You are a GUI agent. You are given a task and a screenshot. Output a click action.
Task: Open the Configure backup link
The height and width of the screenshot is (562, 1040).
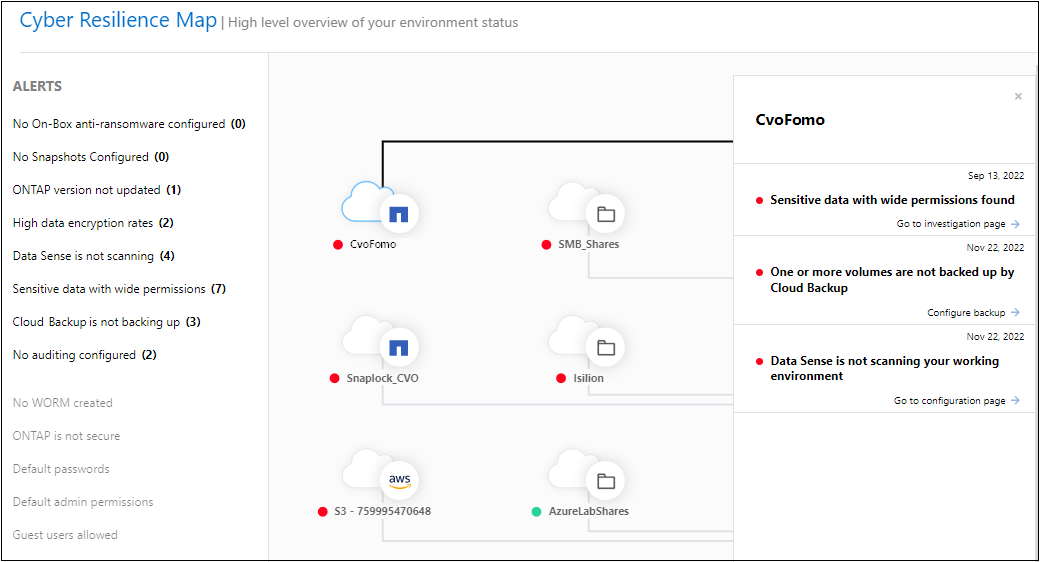pyautogui.click(x=966, y=313)
